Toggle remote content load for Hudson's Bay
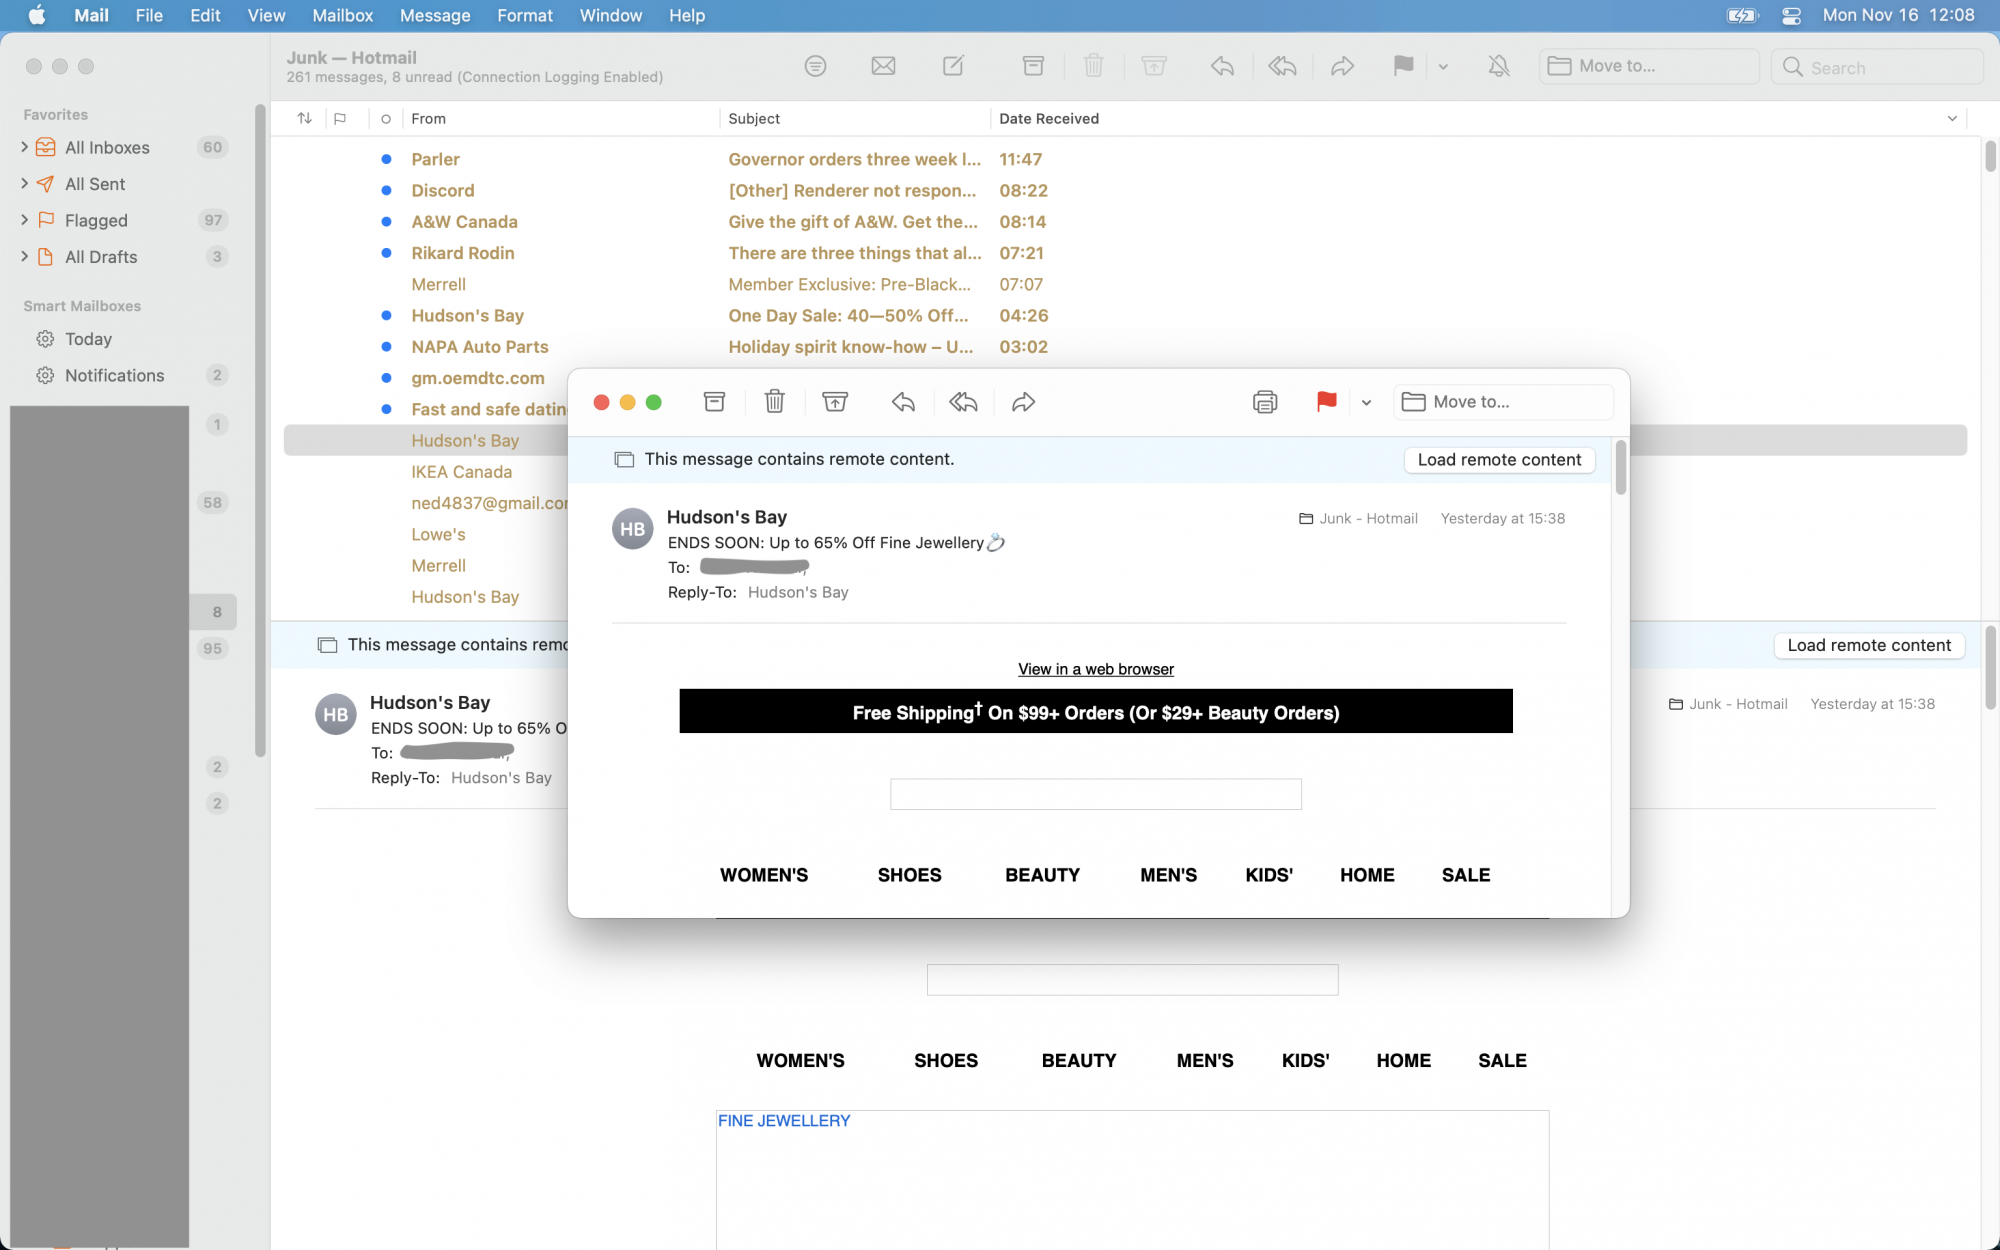 1497,459
